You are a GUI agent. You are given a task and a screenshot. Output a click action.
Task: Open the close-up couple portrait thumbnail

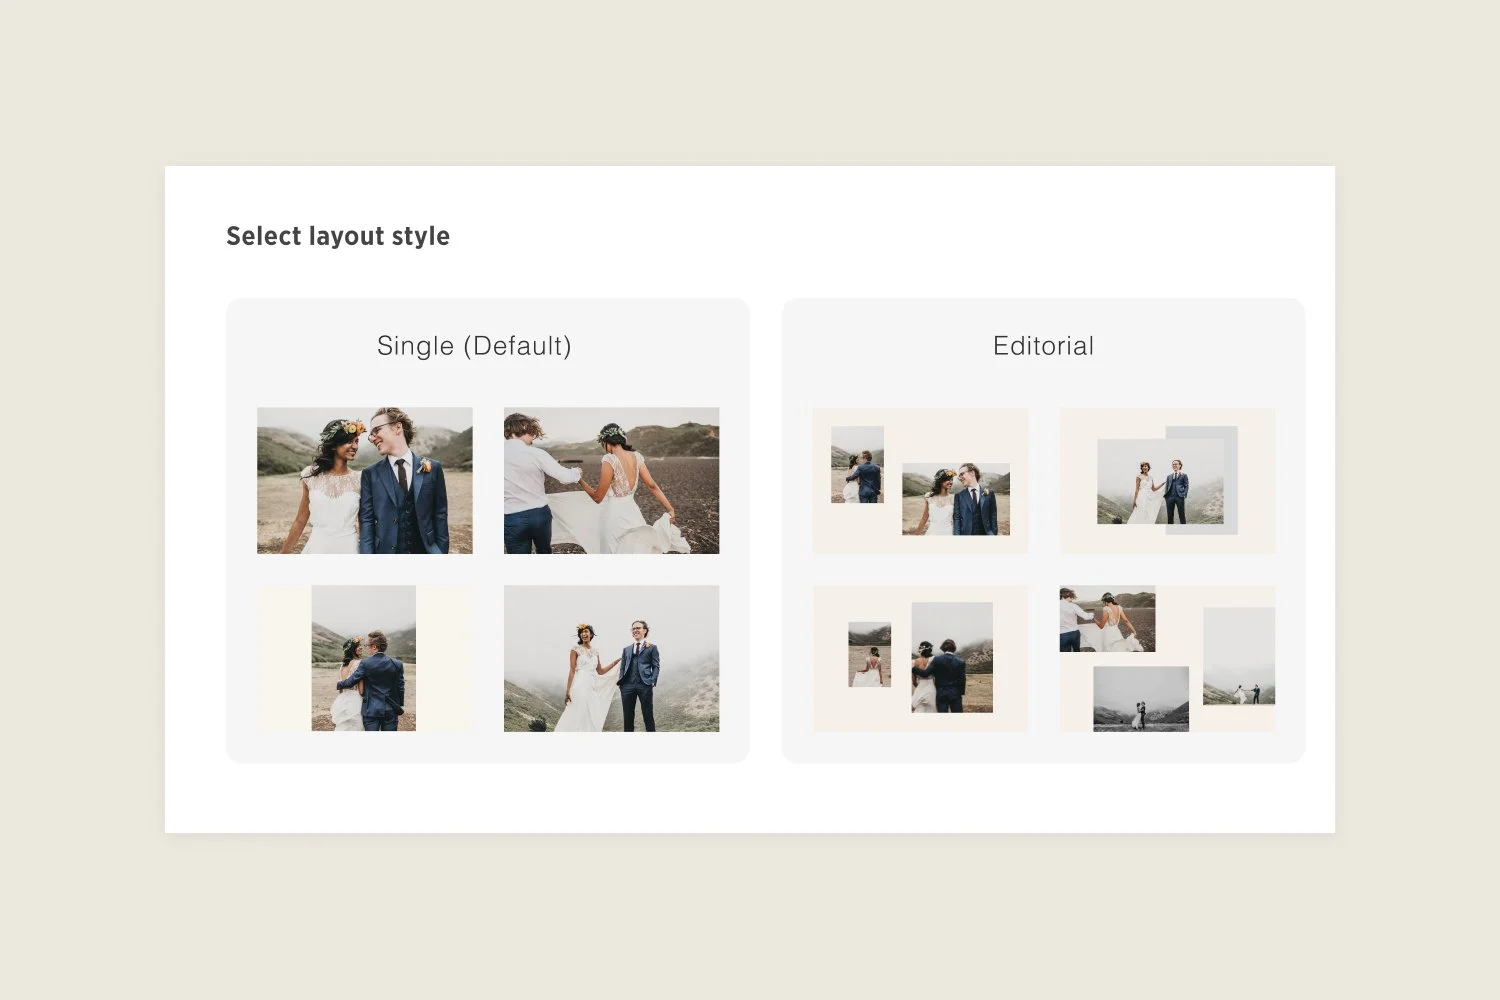pyautogui.click(x=364, y=481)
